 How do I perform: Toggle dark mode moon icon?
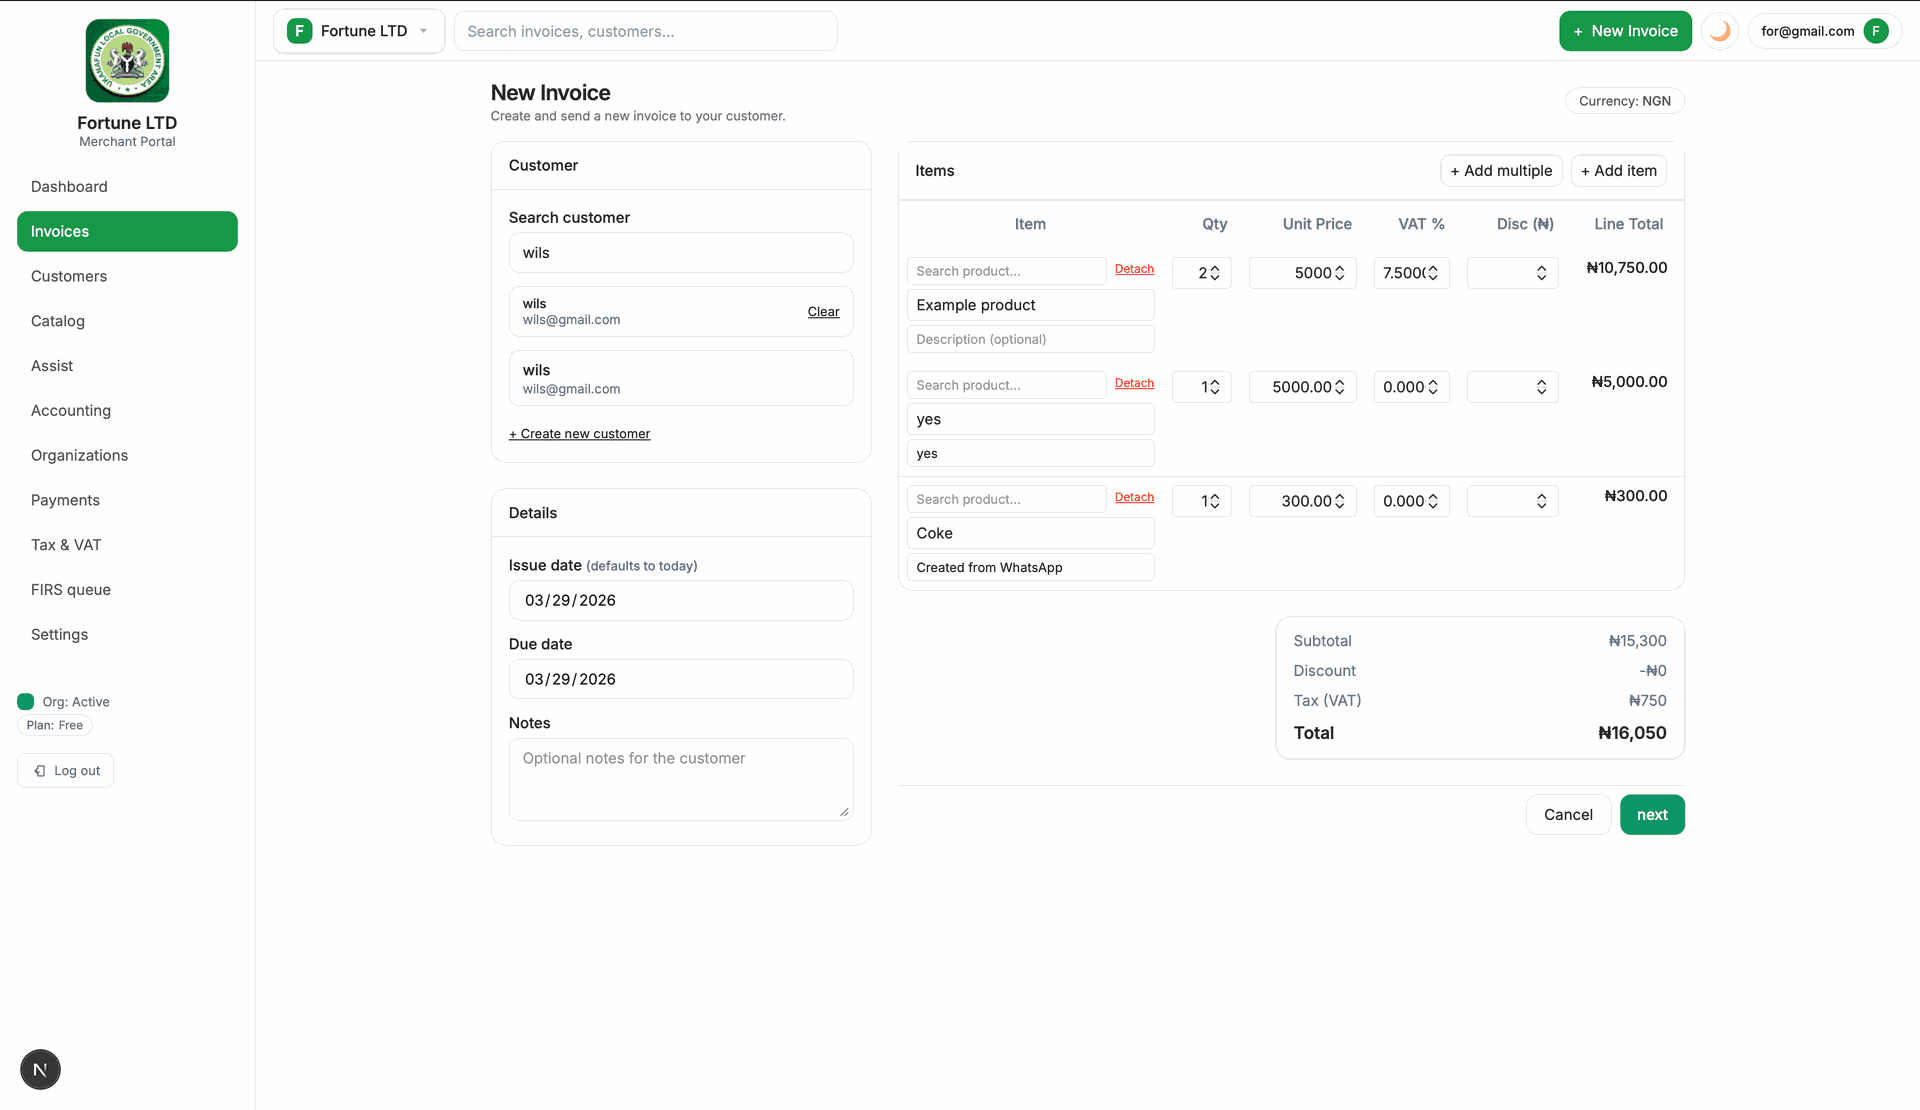pyautogui.click(x=1720, y=31)
